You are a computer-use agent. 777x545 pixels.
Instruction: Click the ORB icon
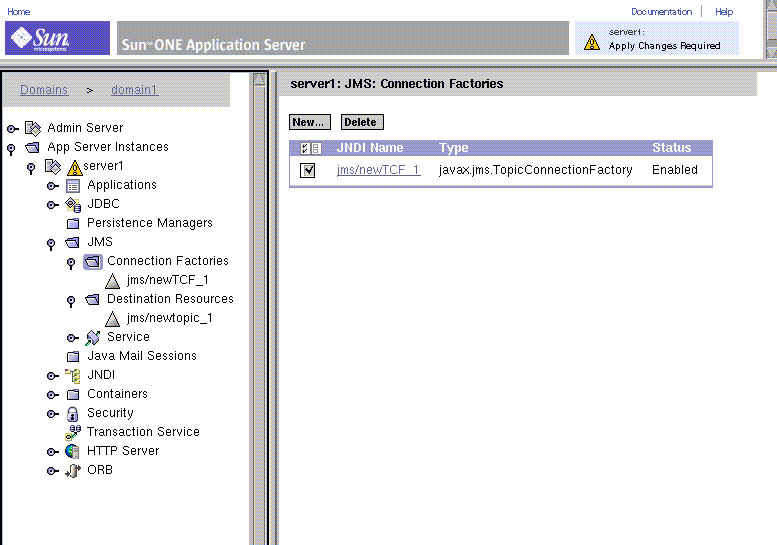pyautogui.click(x=73, y=470)
